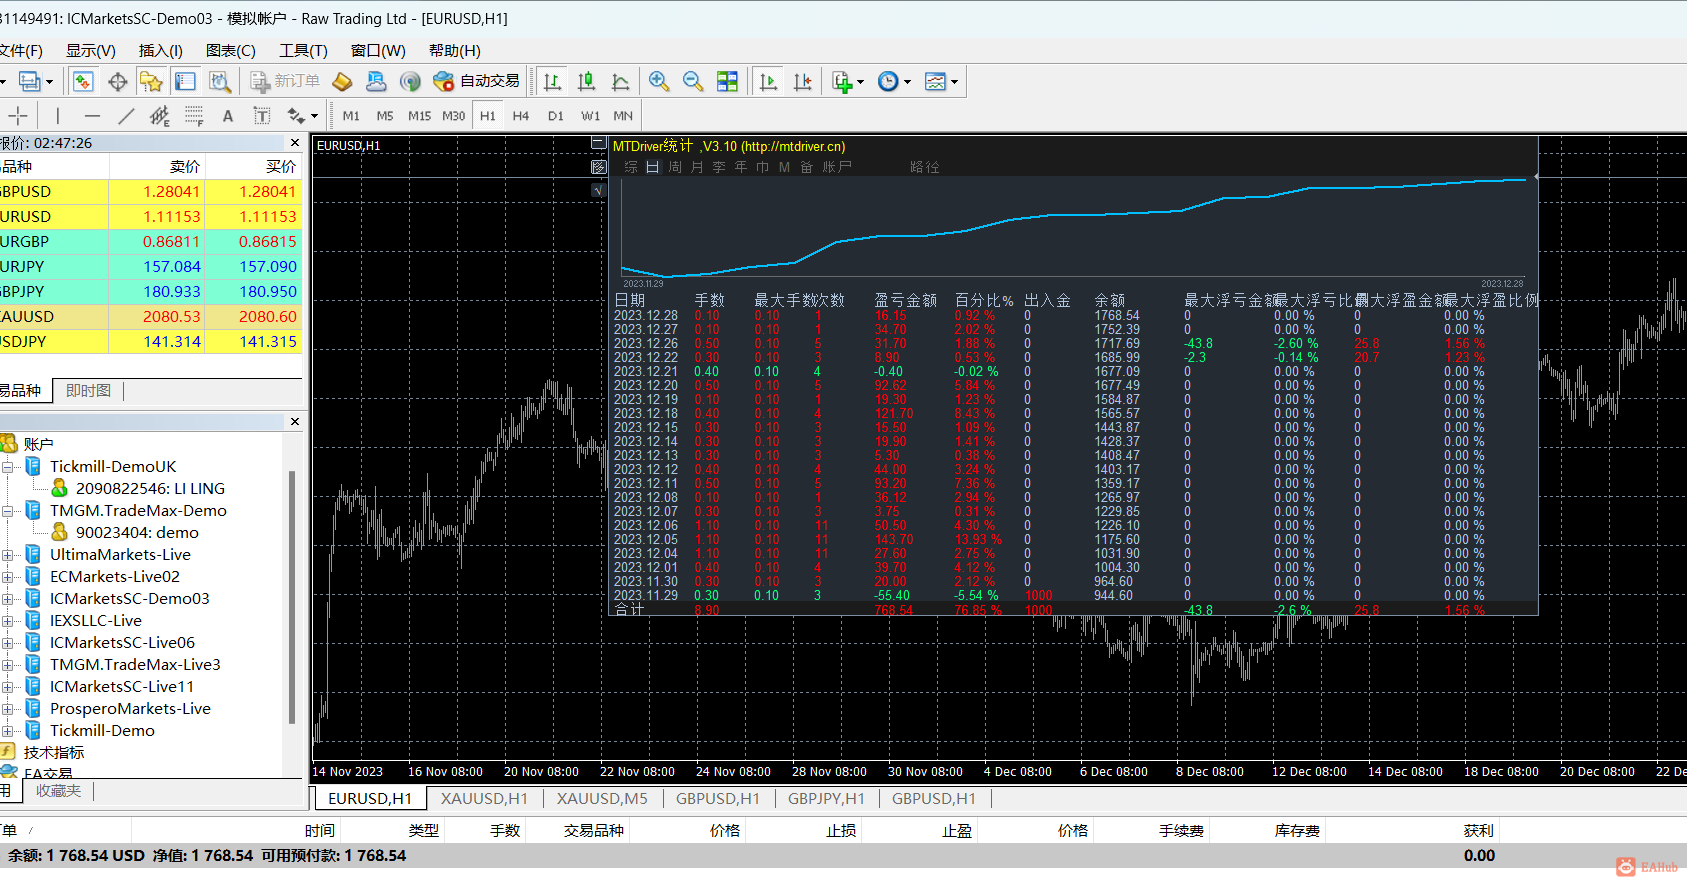Viewport: 1687px width, 882px height.
Task: Click the New Order (新订单) toolbar icon
Action: 286,82
